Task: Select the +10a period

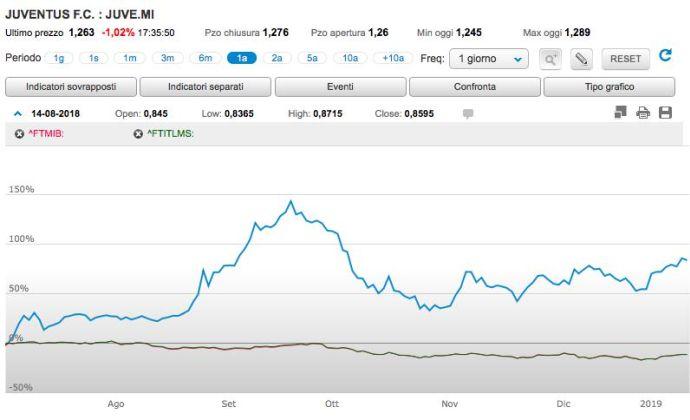Action: 393,58
